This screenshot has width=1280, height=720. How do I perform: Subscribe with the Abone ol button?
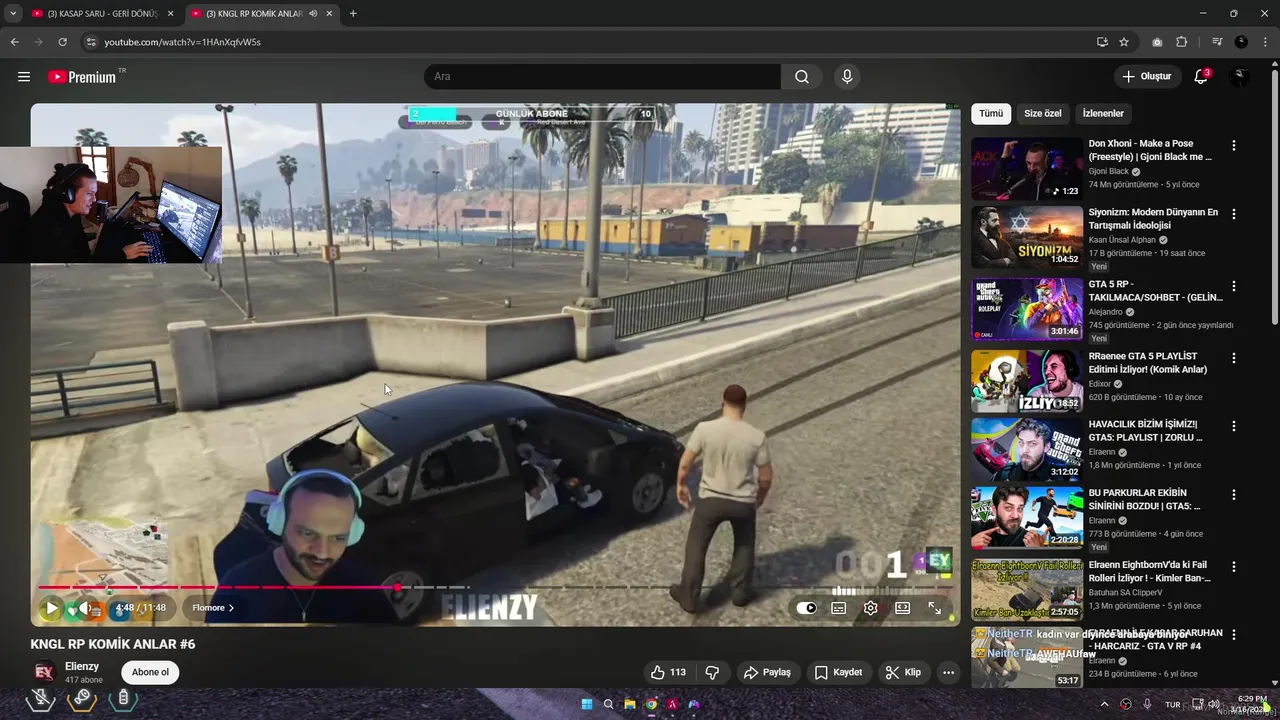(150, 672)
